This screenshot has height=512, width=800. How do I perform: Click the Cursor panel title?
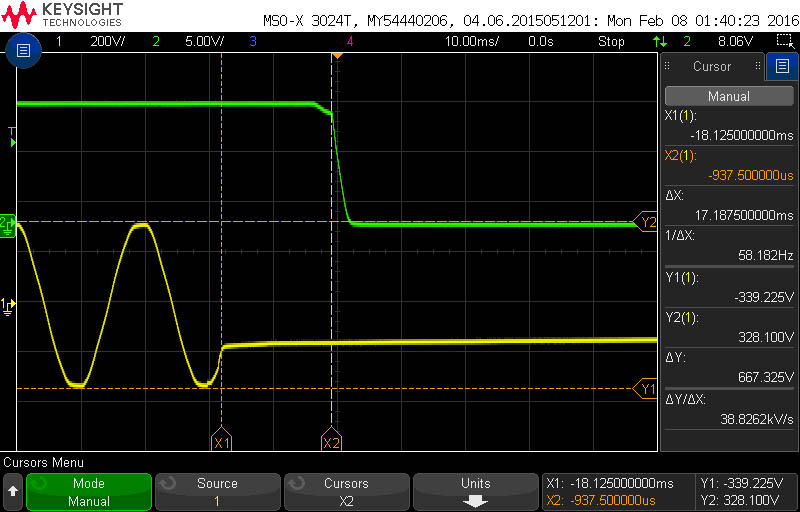712,66
